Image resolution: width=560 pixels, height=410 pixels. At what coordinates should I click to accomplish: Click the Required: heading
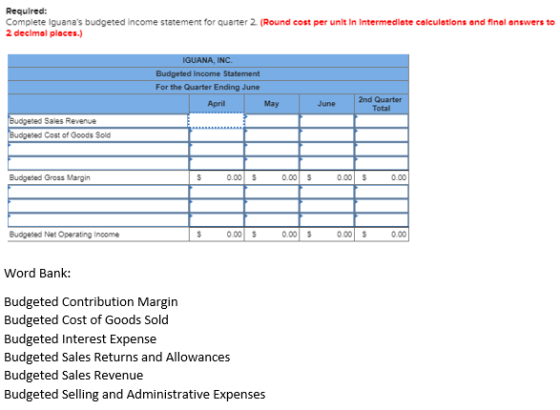pyautogui.click(x=26, y=11)
